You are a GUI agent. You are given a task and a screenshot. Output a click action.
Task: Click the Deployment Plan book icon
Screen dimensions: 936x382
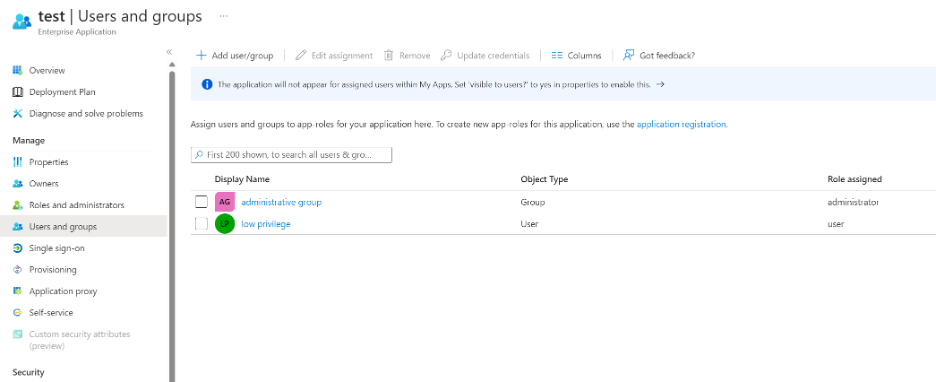[17, 92]
